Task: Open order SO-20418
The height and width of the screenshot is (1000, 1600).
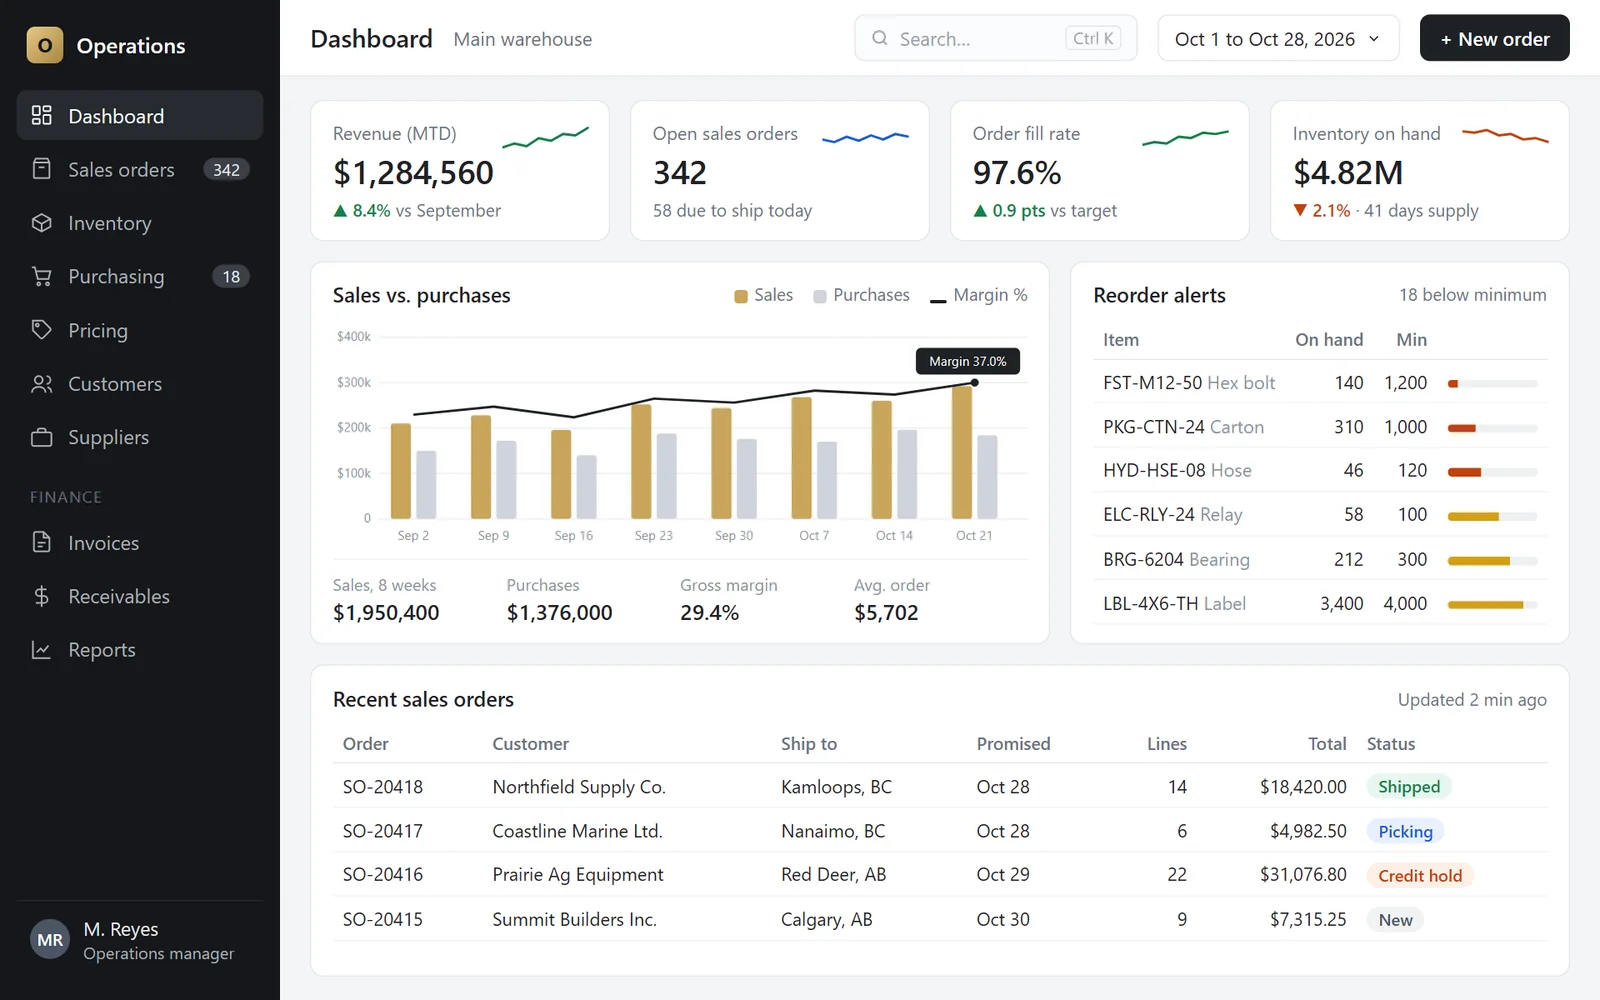Action: (382, 786)
